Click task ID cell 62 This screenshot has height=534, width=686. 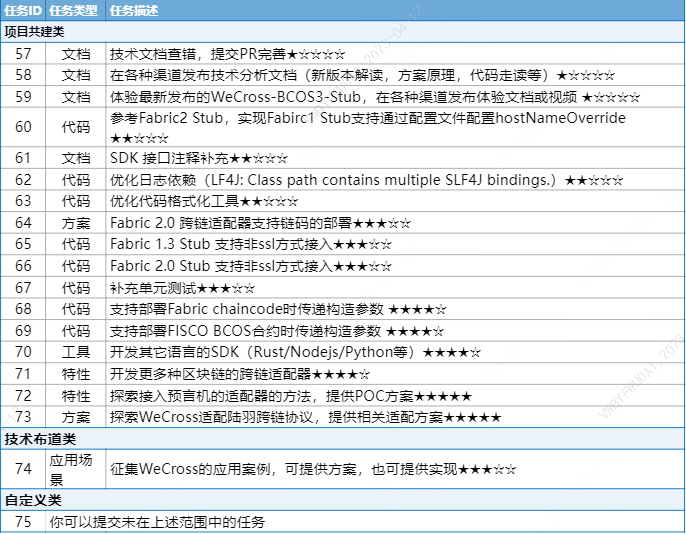click(x=23, y=180)
